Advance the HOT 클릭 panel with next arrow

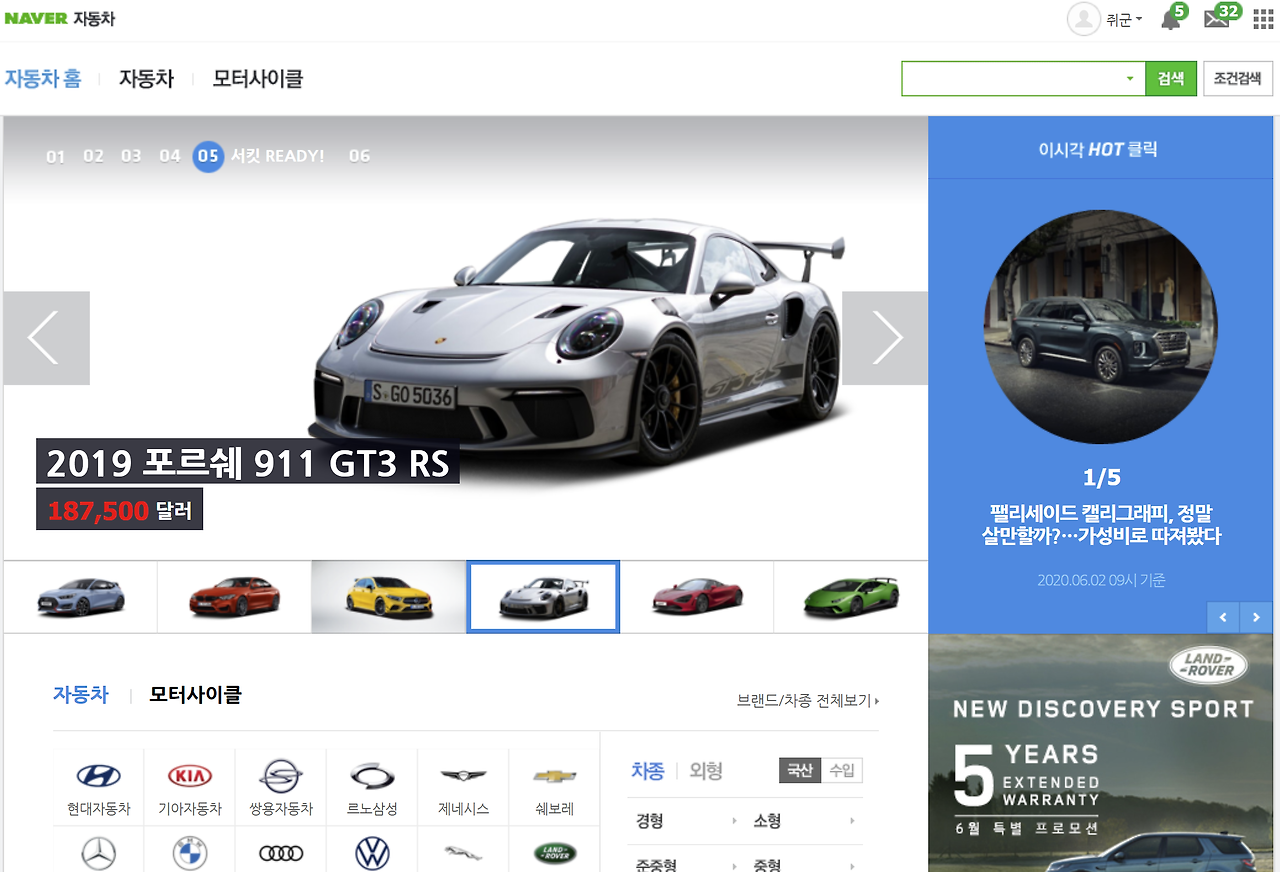click(x=1256, y=617)
